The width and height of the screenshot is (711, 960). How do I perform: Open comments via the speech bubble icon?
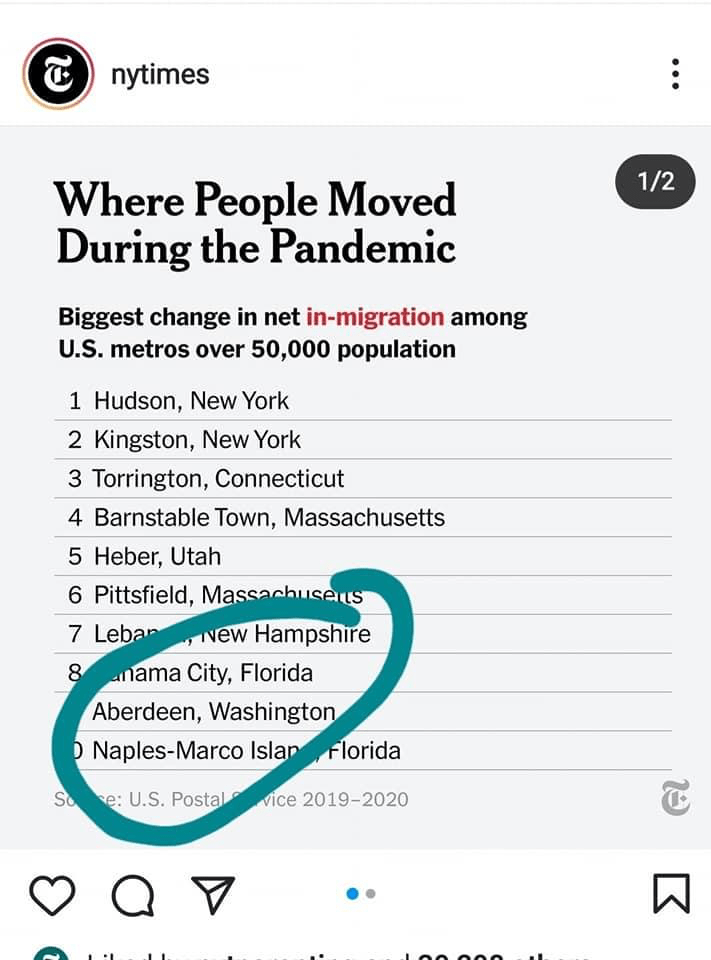pyautogui.click(x=132, y=894)
